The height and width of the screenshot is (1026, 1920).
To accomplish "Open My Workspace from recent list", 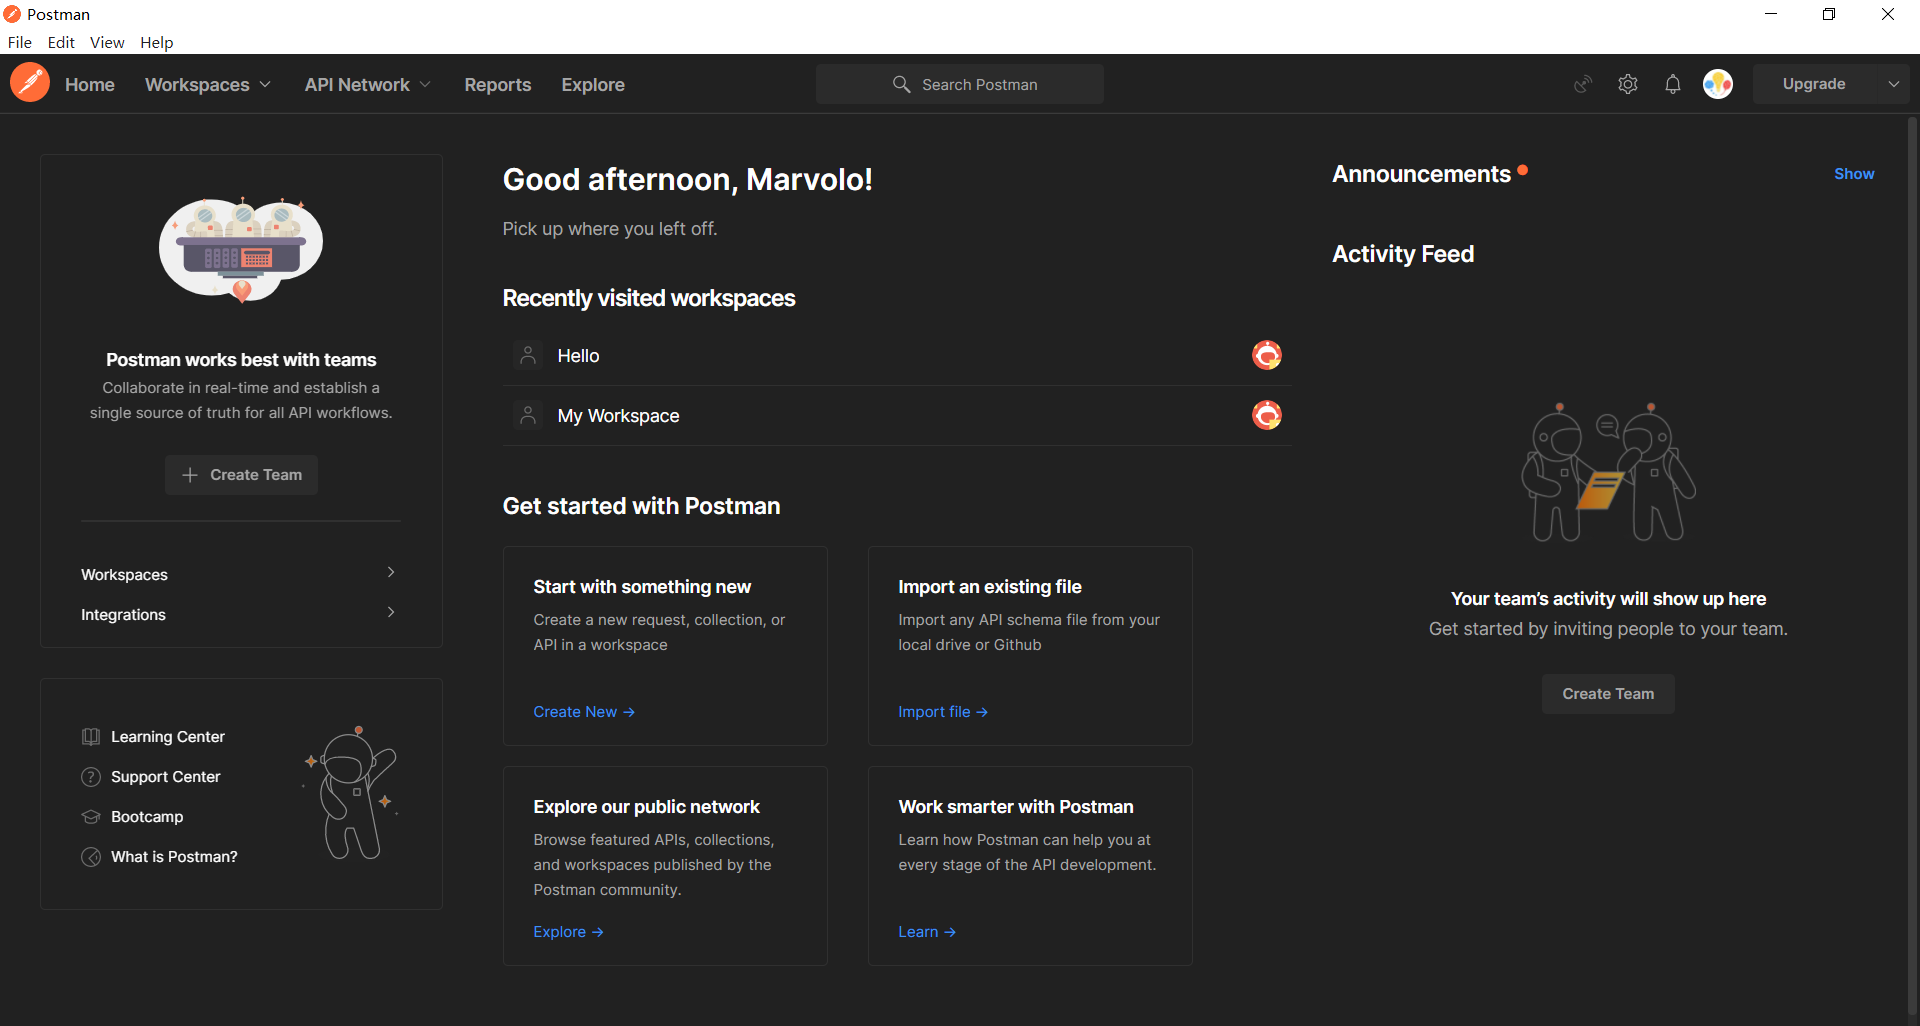I will (897, 416).
